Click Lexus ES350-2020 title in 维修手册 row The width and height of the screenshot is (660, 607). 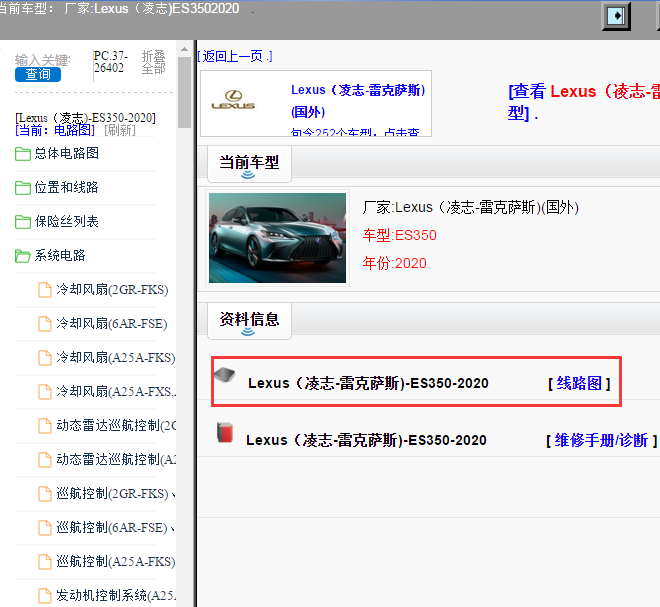click(366, 441)
